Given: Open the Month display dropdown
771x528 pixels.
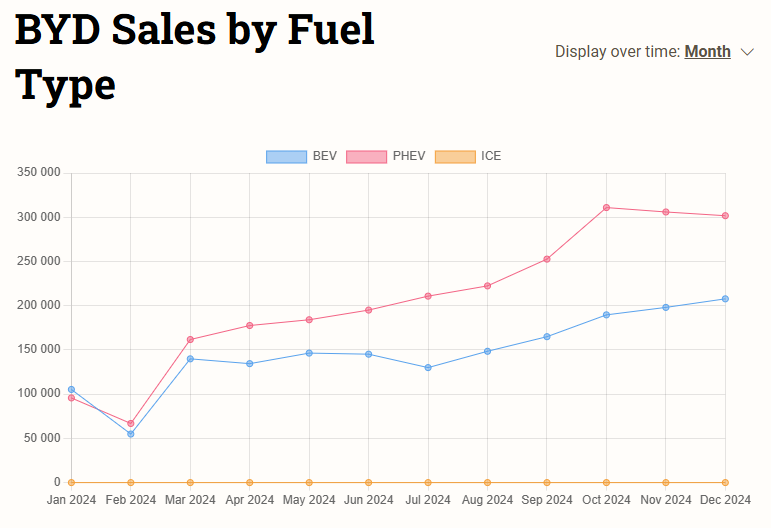Looking at the screenshot, I should click(x=707, y=51).
